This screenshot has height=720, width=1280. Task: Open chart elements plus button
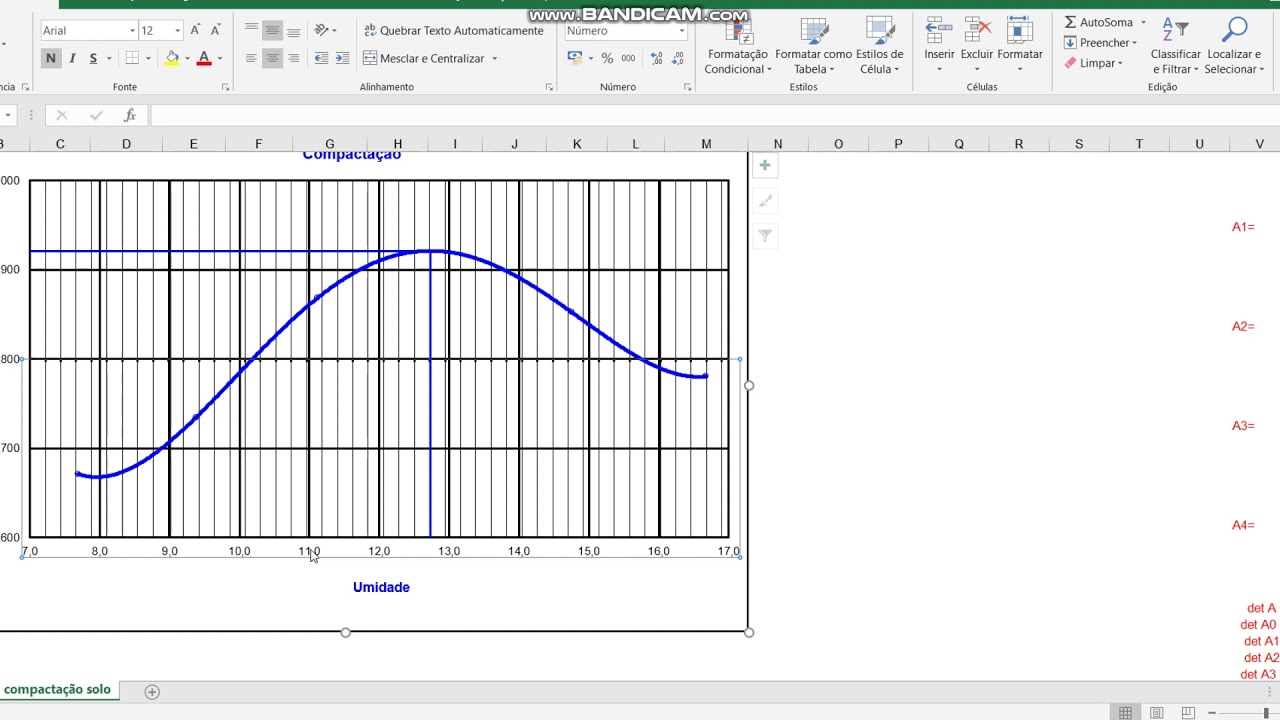point(765,166)
